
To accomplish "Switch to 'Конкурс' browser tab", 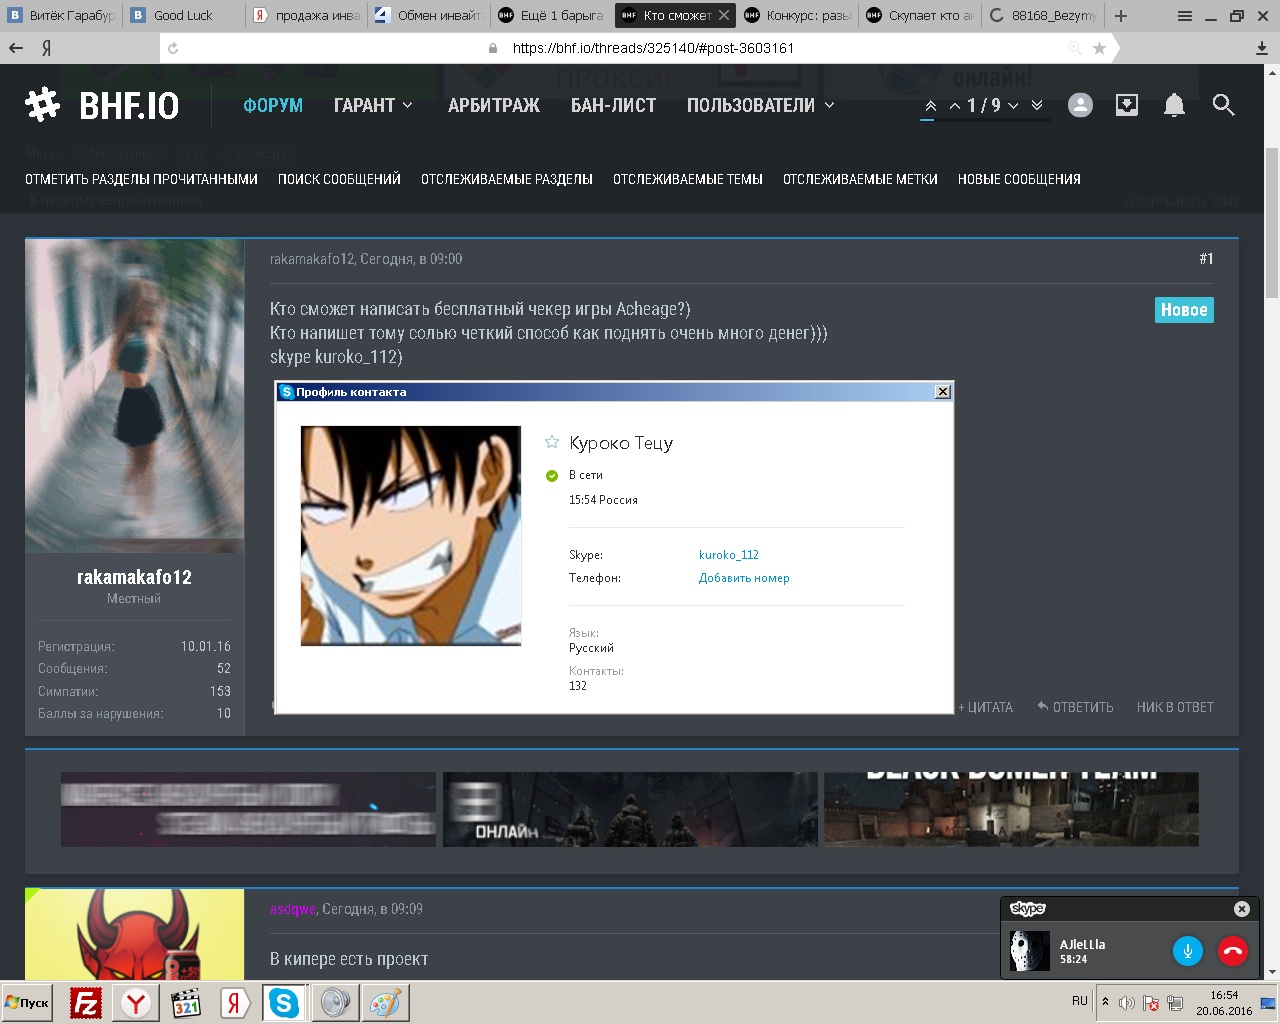I will pos(798,15).
